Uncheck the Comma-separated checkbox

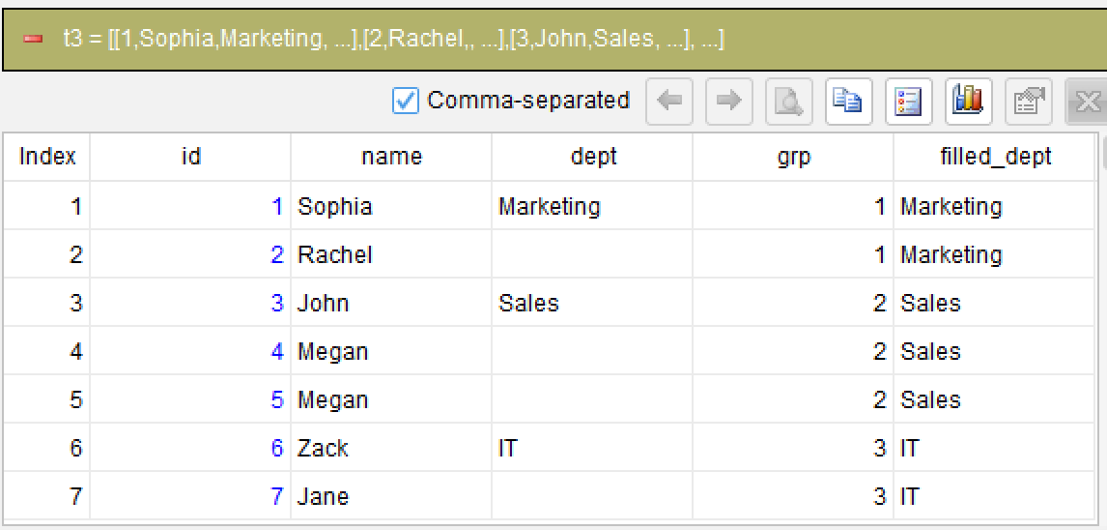point(405,101)
